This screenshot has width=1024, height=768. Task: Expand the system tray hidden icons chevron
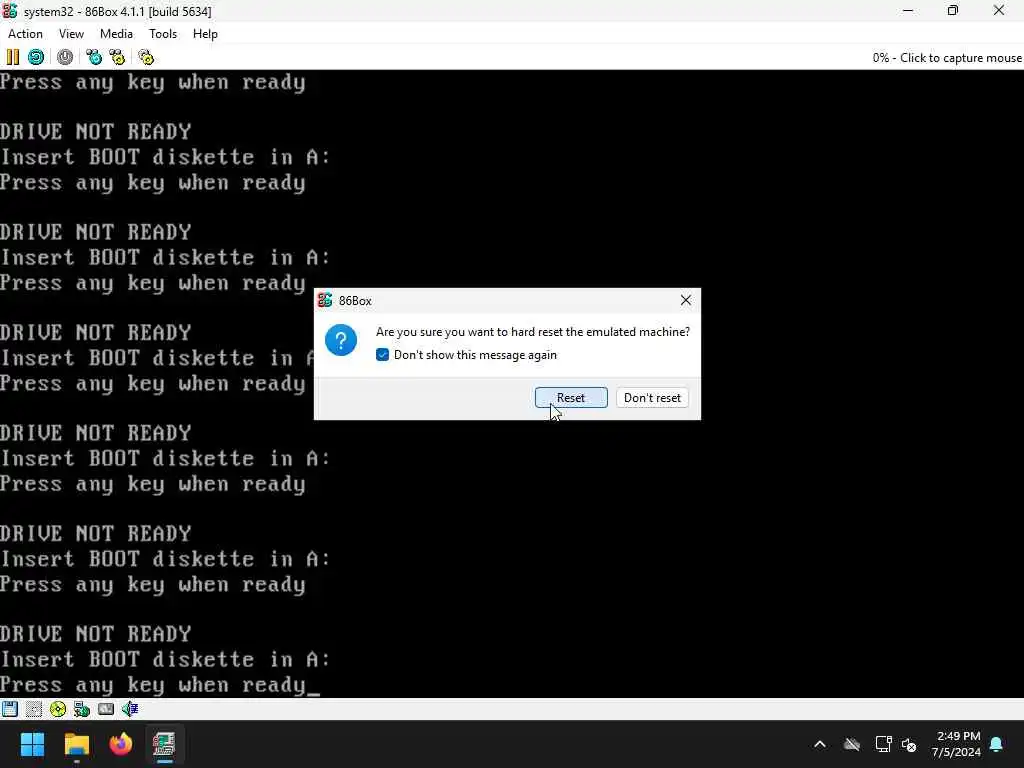820,744
